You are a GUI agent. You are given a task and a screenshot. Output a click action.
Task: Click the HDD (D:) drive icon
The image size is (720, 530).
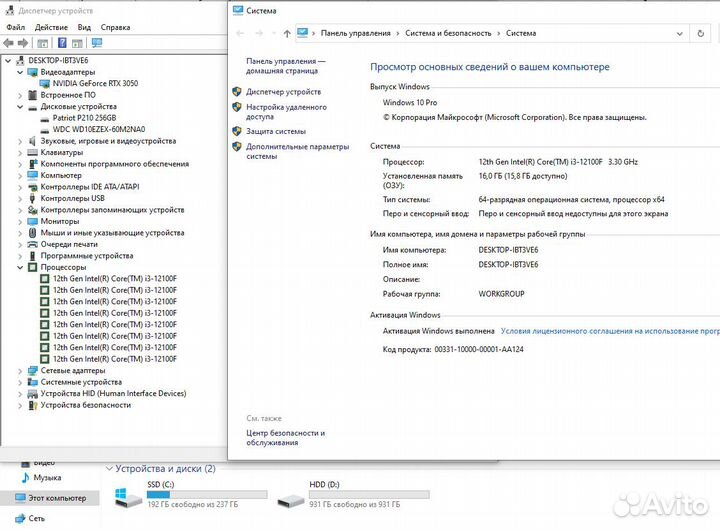click(x=291, y=500)
